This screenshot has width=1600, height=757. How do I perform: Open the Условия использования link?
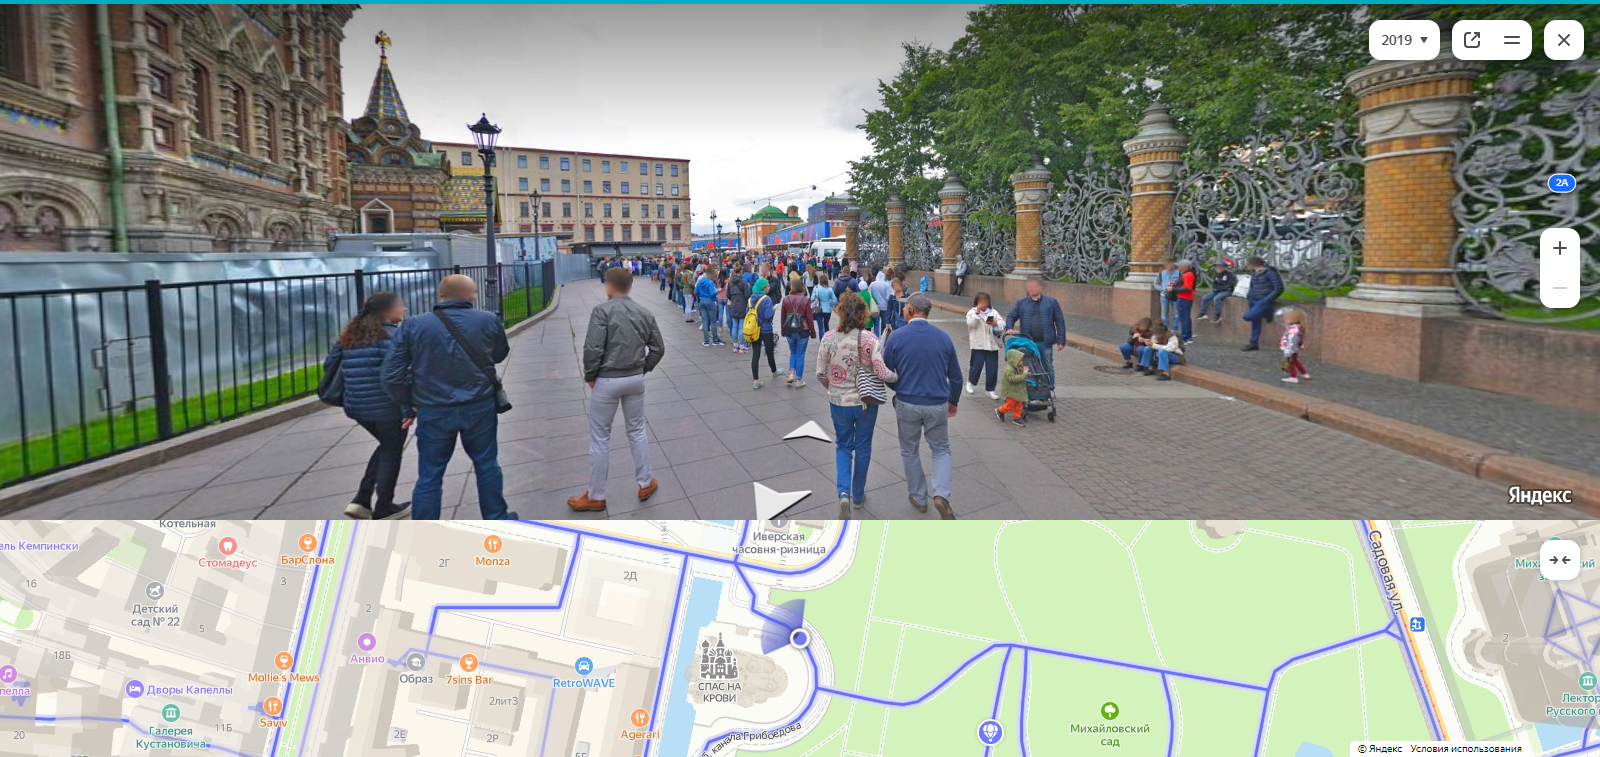(1466, 749)
